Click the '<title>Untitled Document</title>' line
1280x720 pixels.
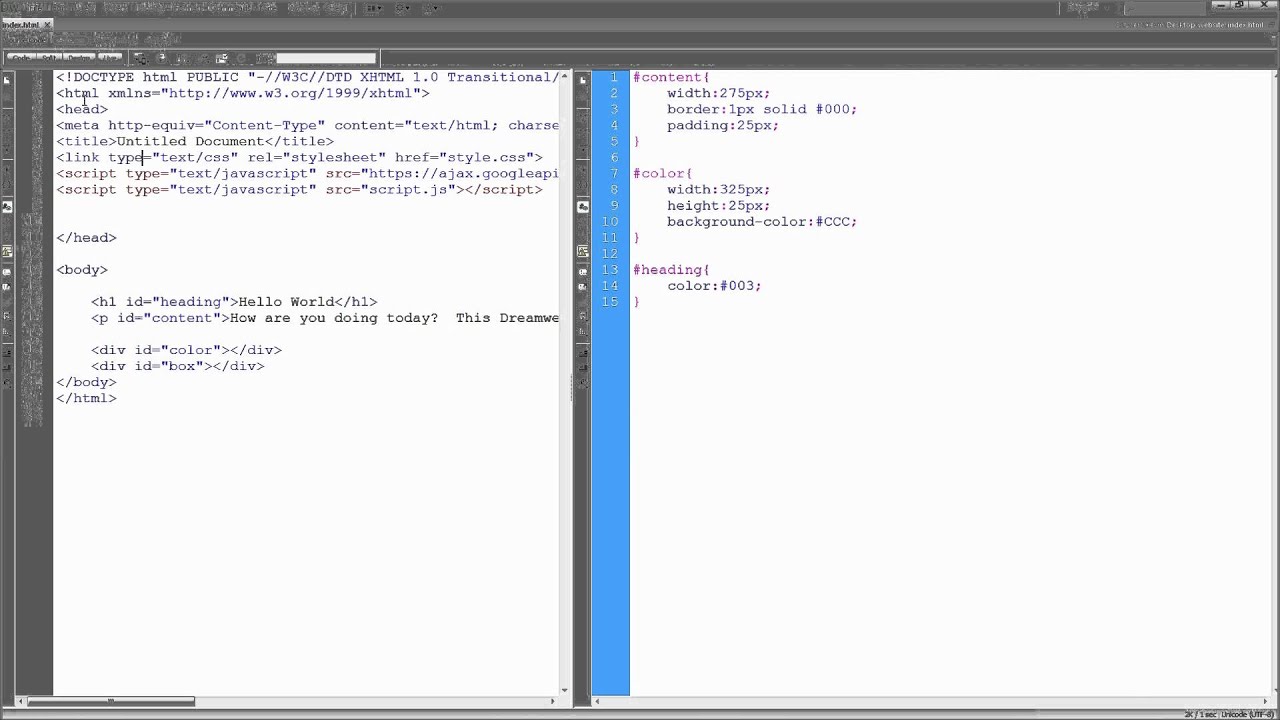point(195,141)
